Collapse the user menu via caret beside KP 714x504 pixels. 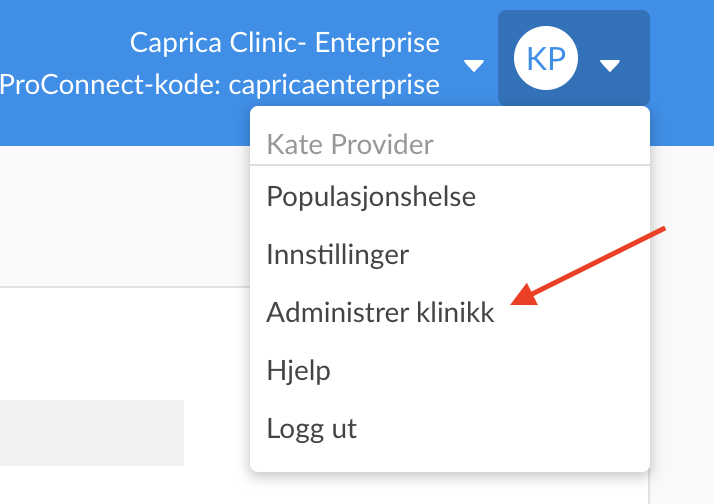point(610,66)
